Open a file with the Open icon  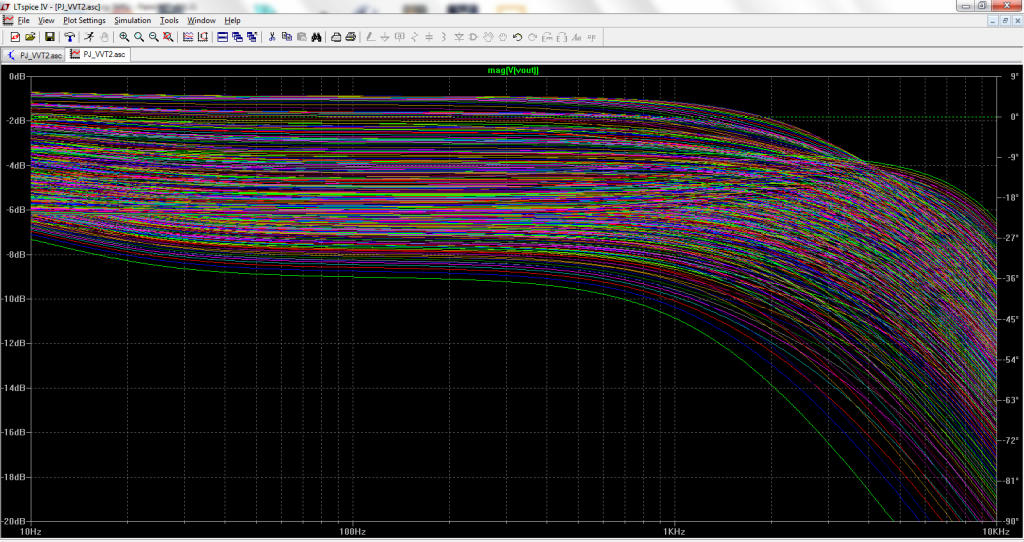tap(30, 37)
